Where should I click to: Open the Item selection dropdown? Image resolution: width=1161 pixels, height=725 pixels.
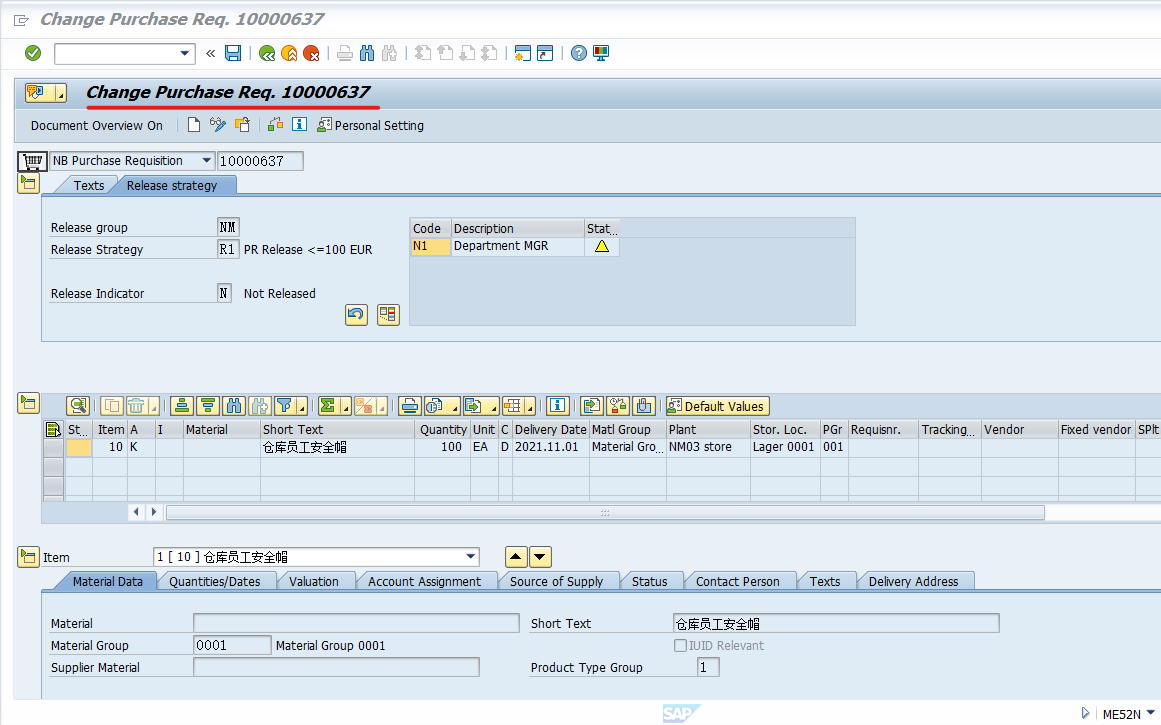(469, 557)
